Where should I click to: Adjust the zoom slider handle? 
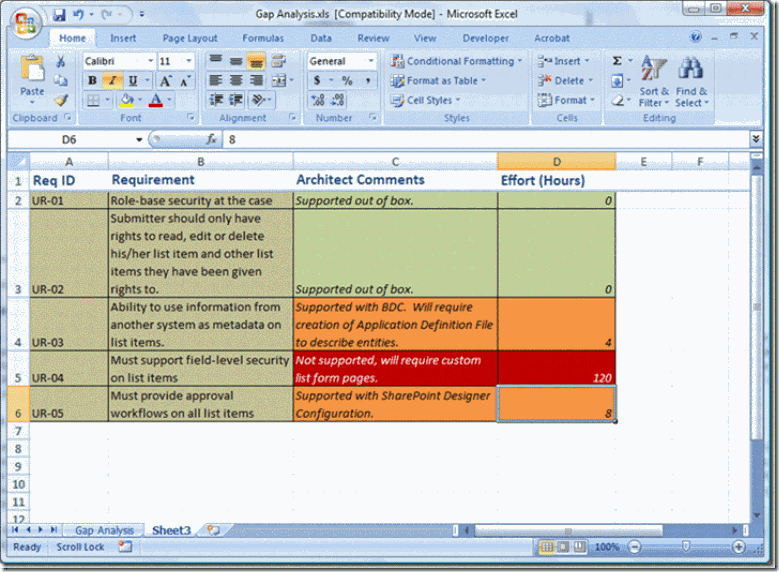click(x=686, y=547)
